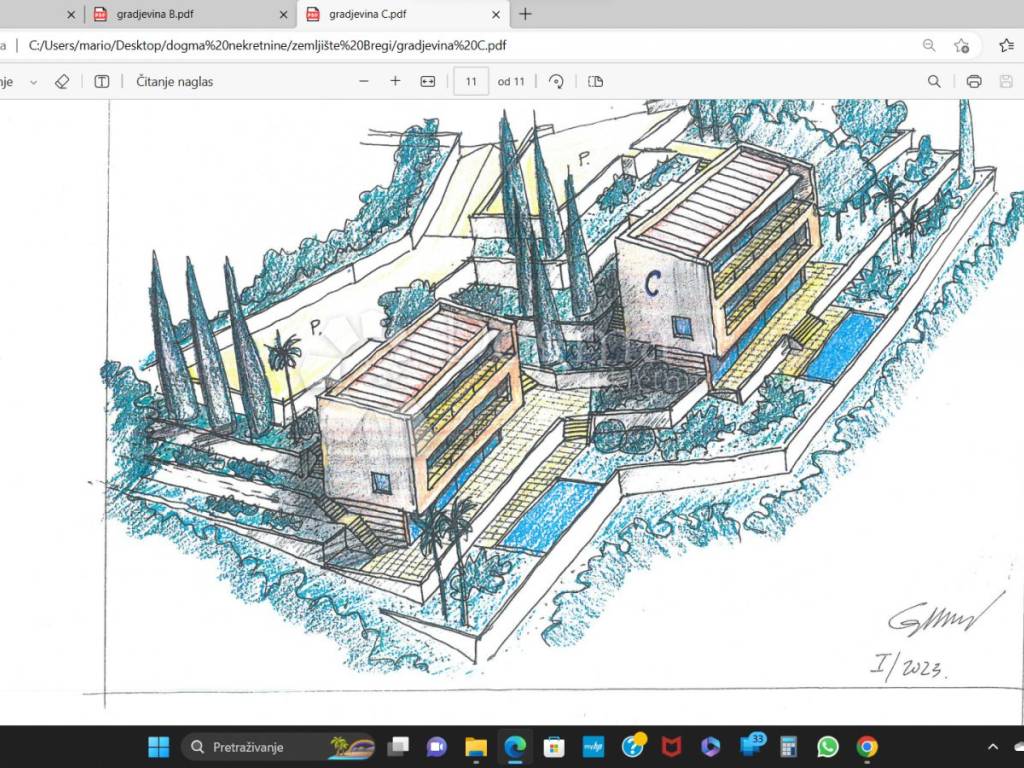This screenshot has height=768, width=1024.
Task: Save the PDF with the disk icon
Action: [x=1006, y=82]
